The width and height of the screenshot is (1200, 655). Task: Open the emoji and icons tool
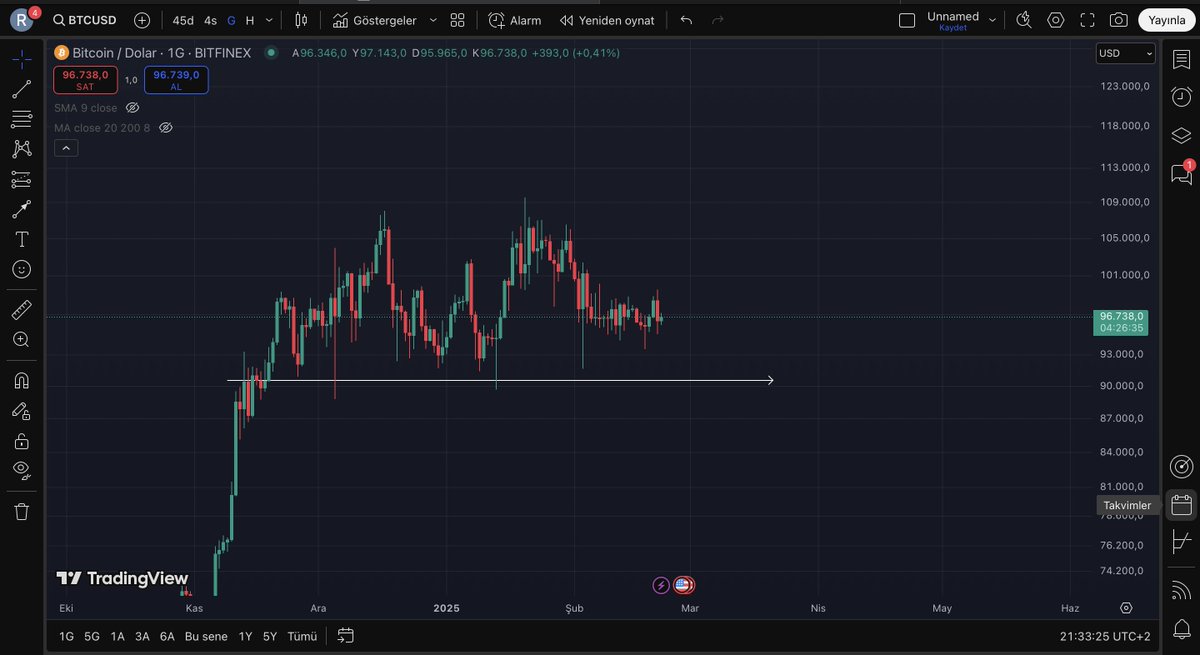(21, 269)
